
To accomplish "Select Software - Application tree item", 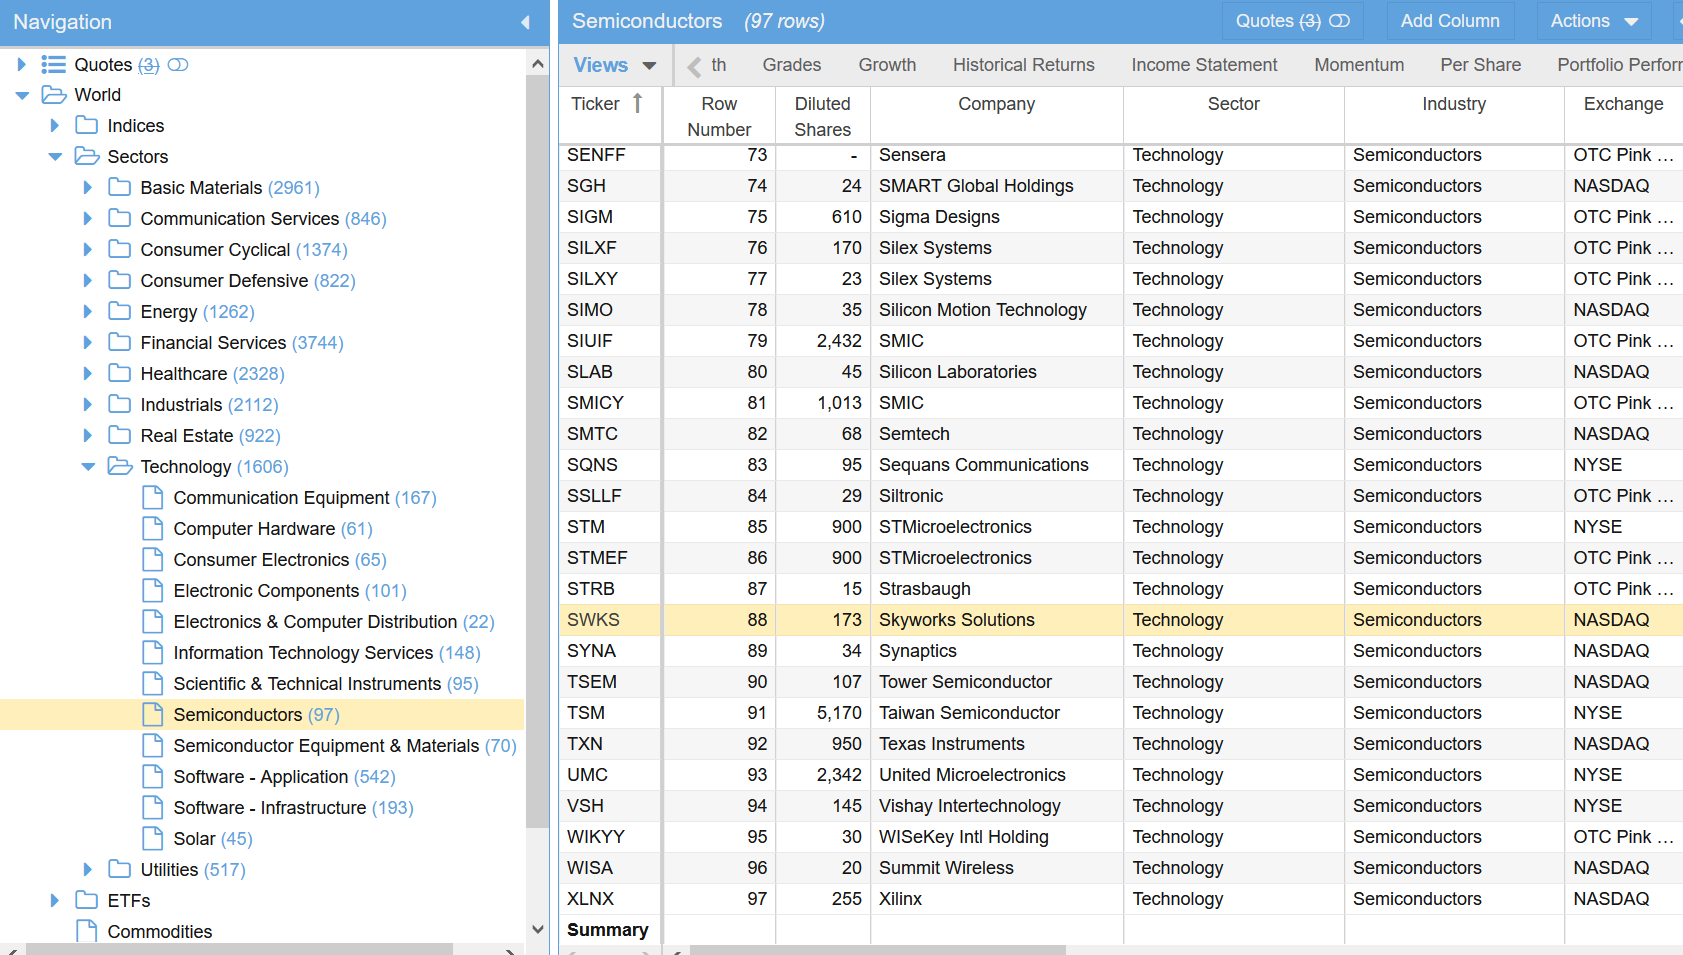I will click(x=261, y=776).
